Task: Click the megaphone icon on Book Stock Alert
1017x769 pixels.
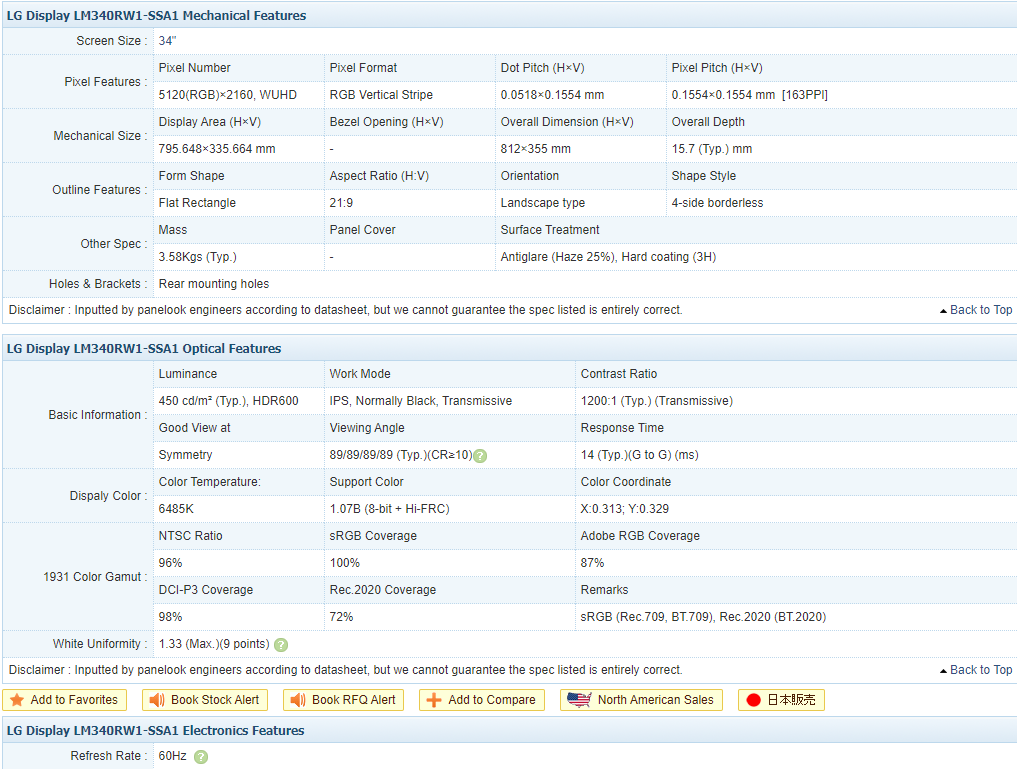Action: click(157, 700)
